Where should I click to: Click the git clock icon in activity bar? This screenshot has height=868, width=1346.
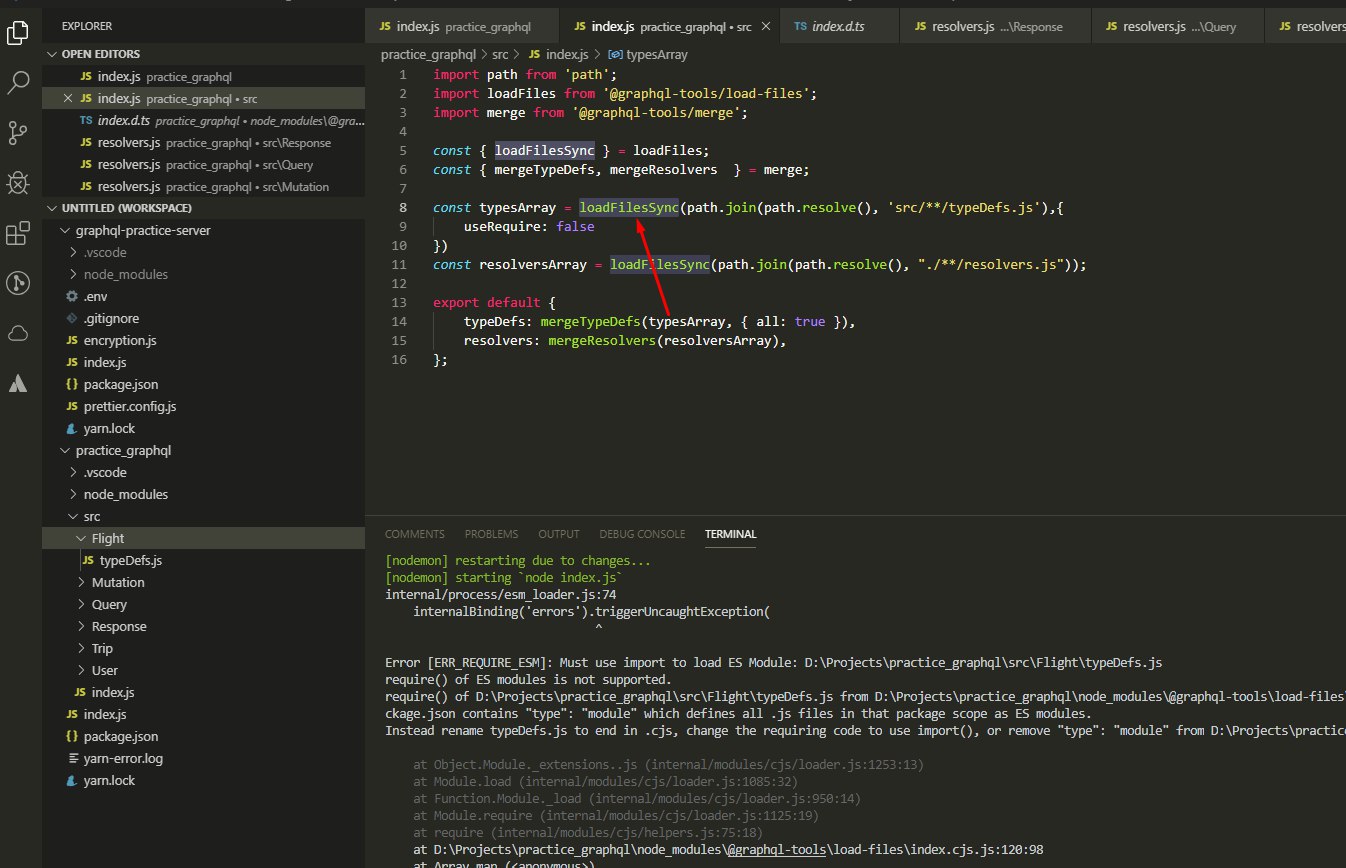pyautogui.click(x=18, y=284)
